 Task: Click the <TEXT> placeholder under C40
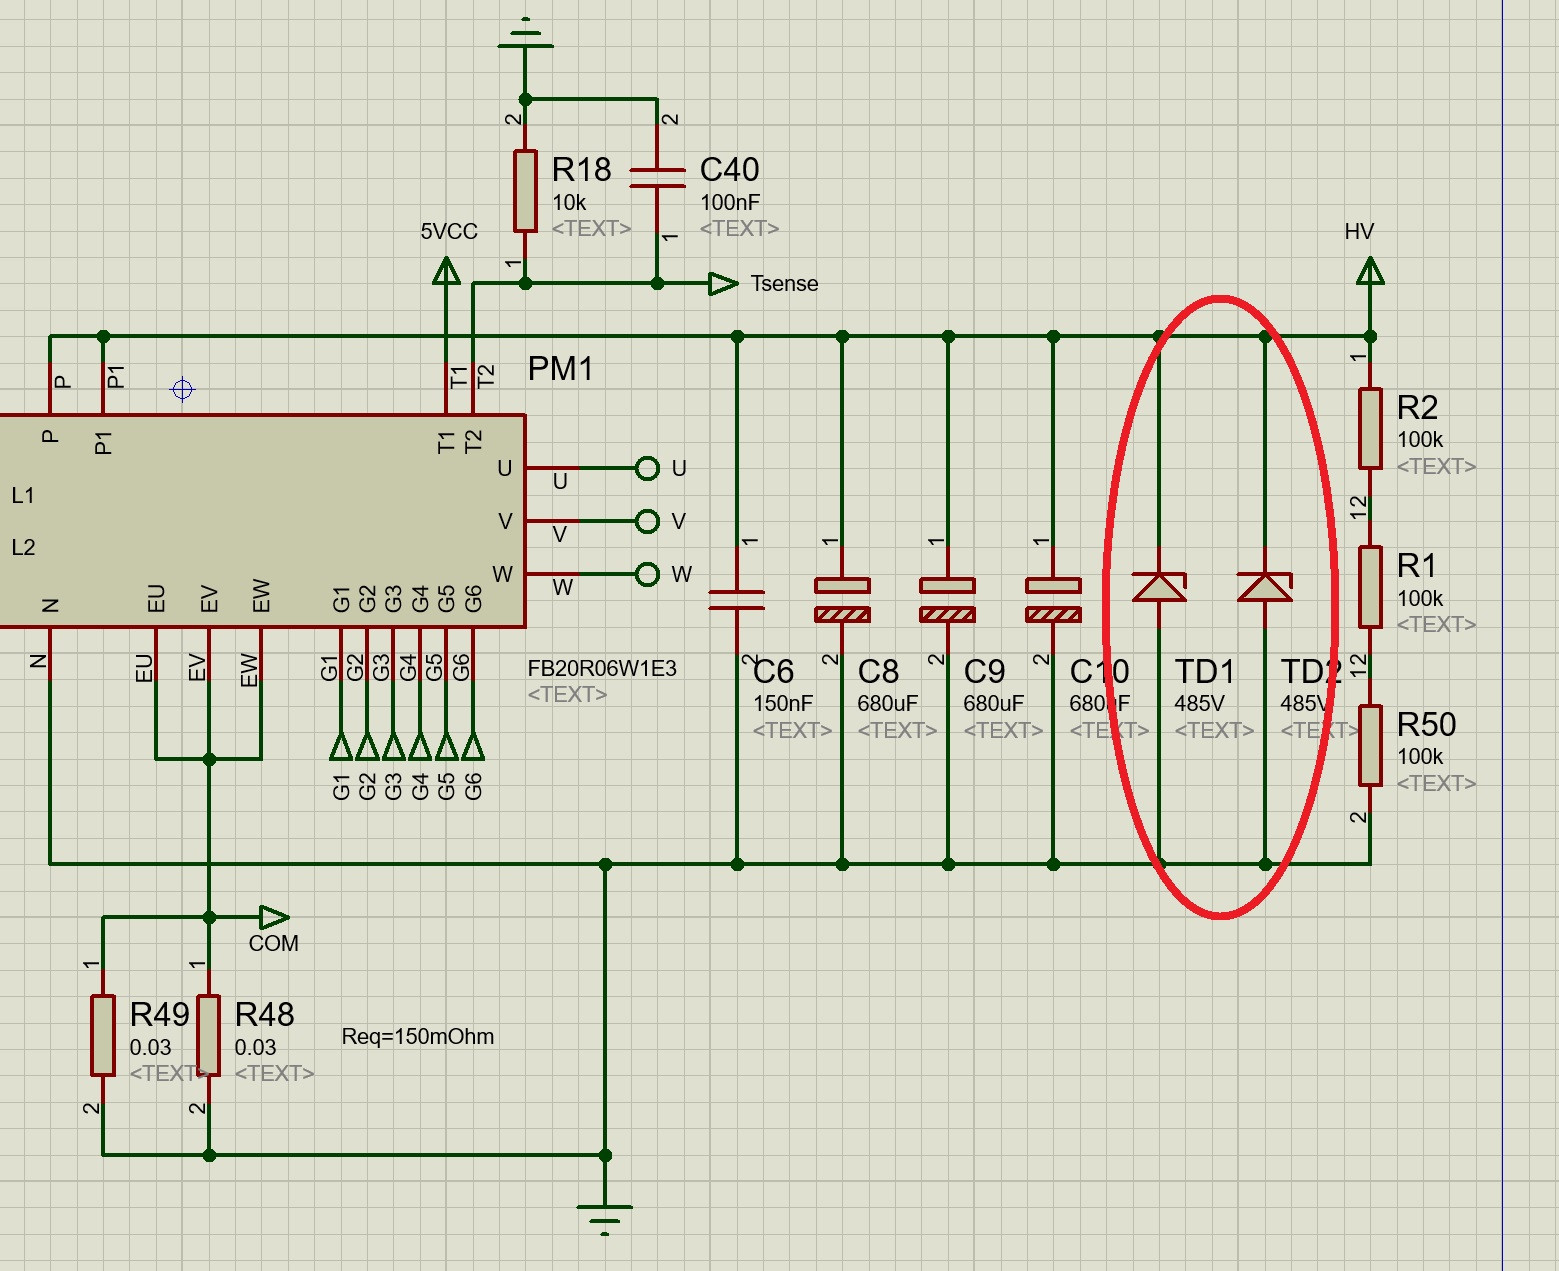pyautogui.click(x=739, y=228)
